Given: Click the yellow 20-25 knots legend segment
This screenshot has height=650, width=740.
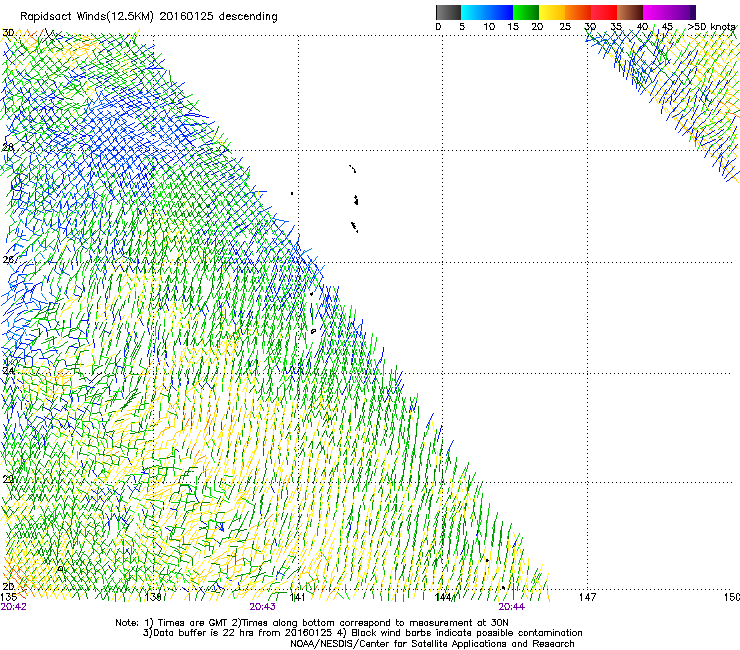Looking at the screenshot, I should coord(552,12).
